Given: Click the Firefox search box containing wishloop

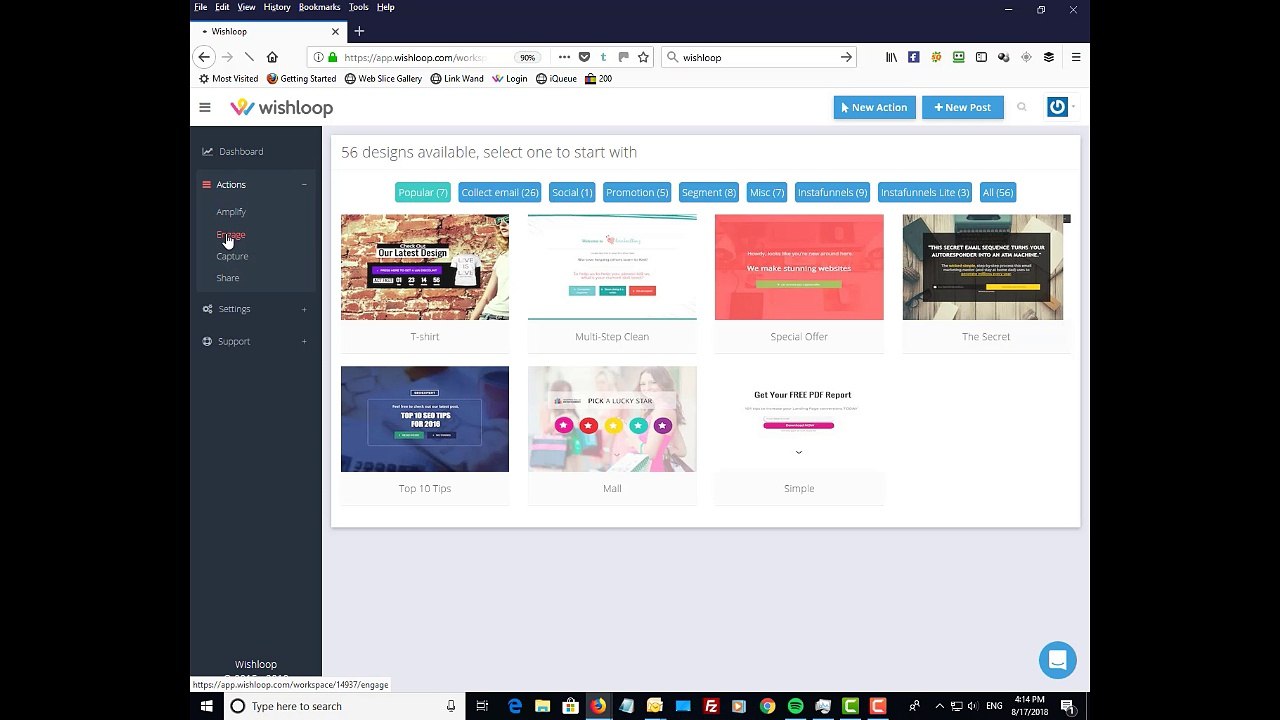Looking at the screenshot, I should tap(760, 57).
